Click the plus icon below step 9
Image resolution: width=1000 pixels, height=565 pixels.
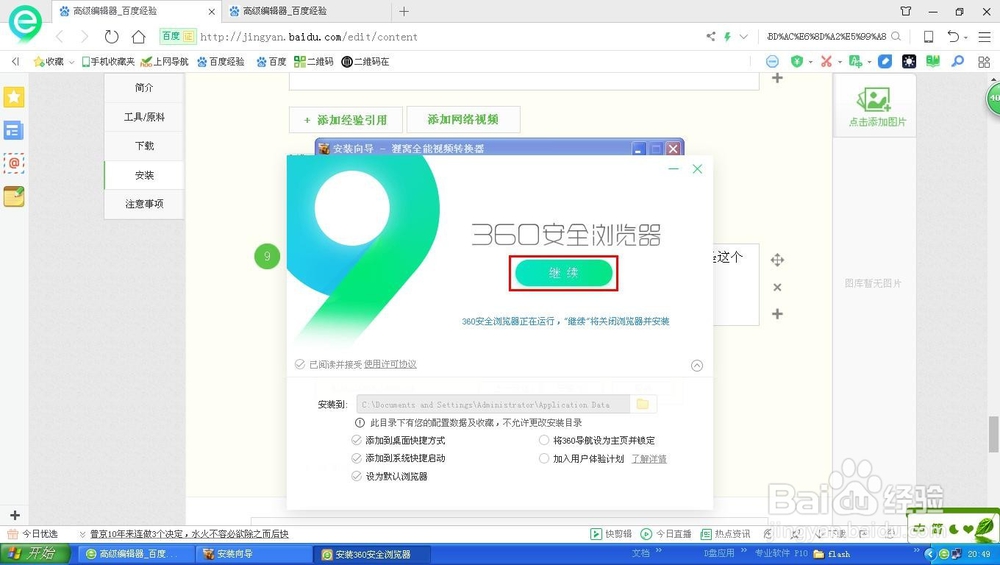coord(777,314)
